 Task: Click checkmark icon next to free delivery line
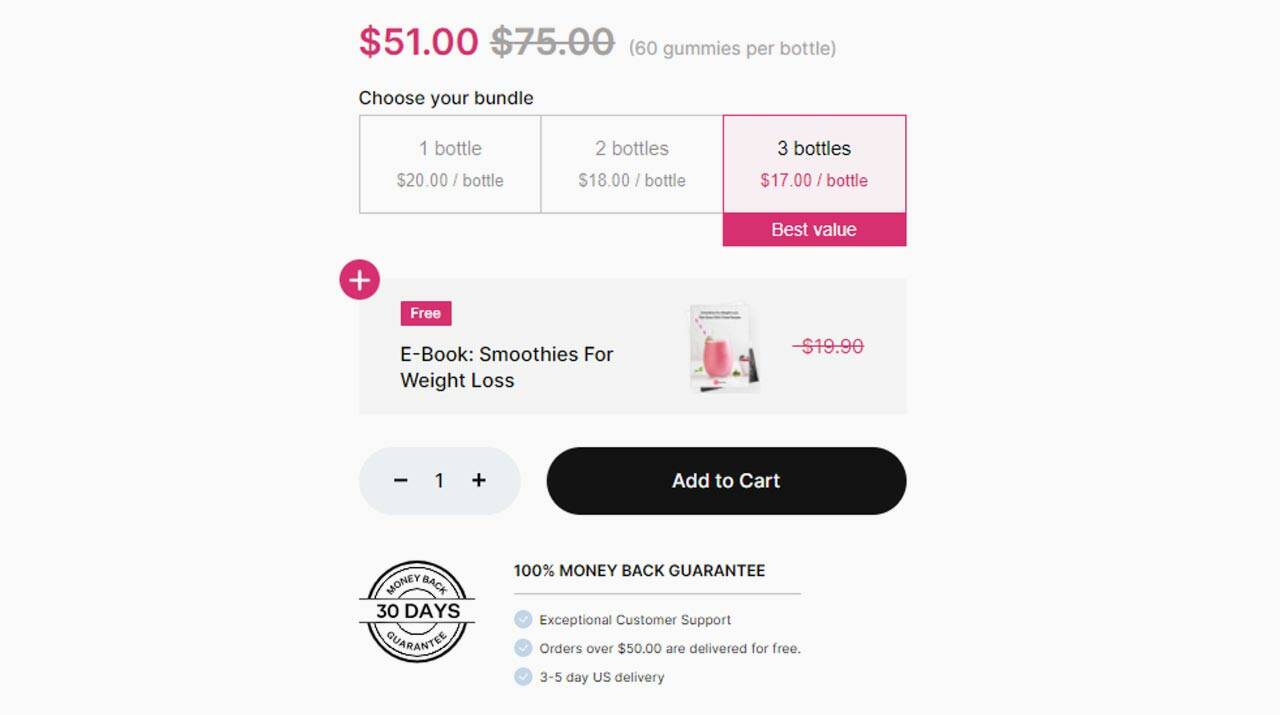click(523, 648)
